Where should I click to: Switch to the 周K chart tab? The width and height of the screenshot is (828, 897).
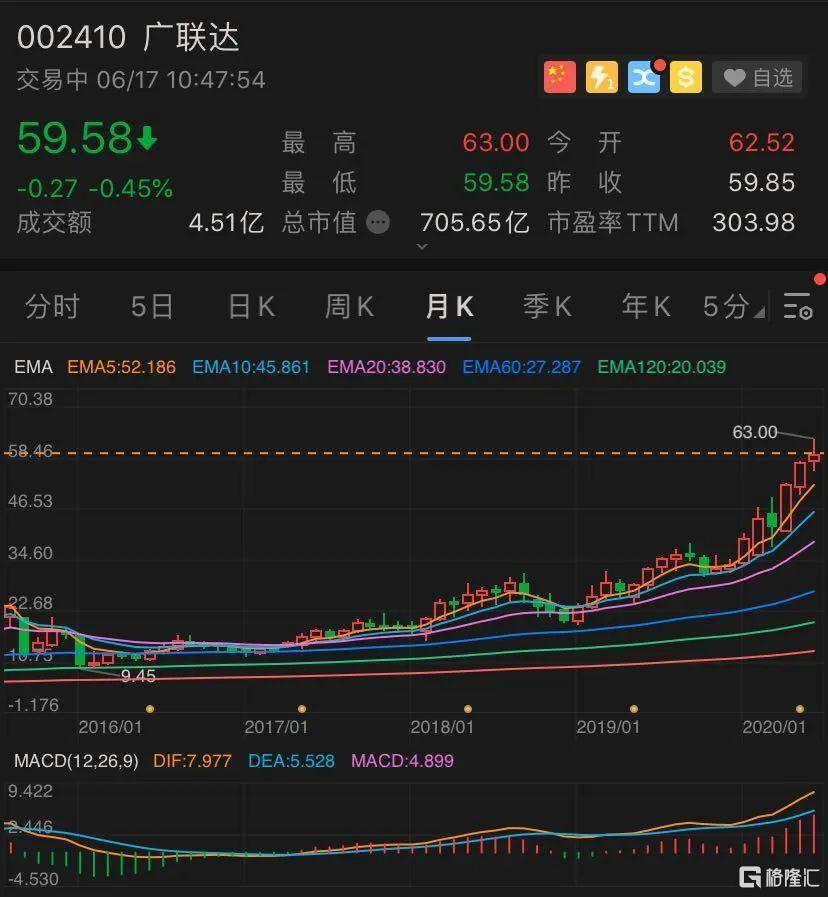350,307
